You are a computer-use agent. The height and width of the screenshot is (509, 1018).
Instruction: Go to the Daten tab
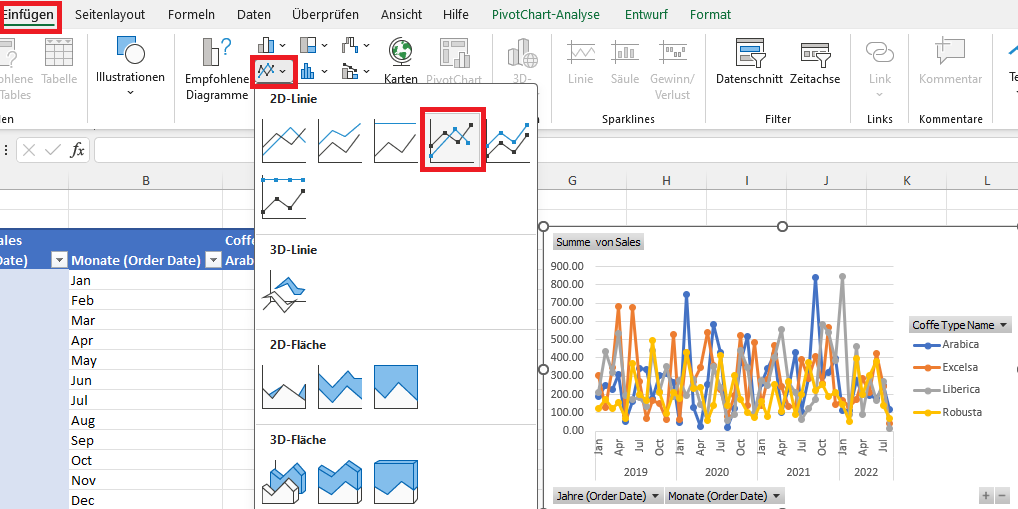(254, 14)
